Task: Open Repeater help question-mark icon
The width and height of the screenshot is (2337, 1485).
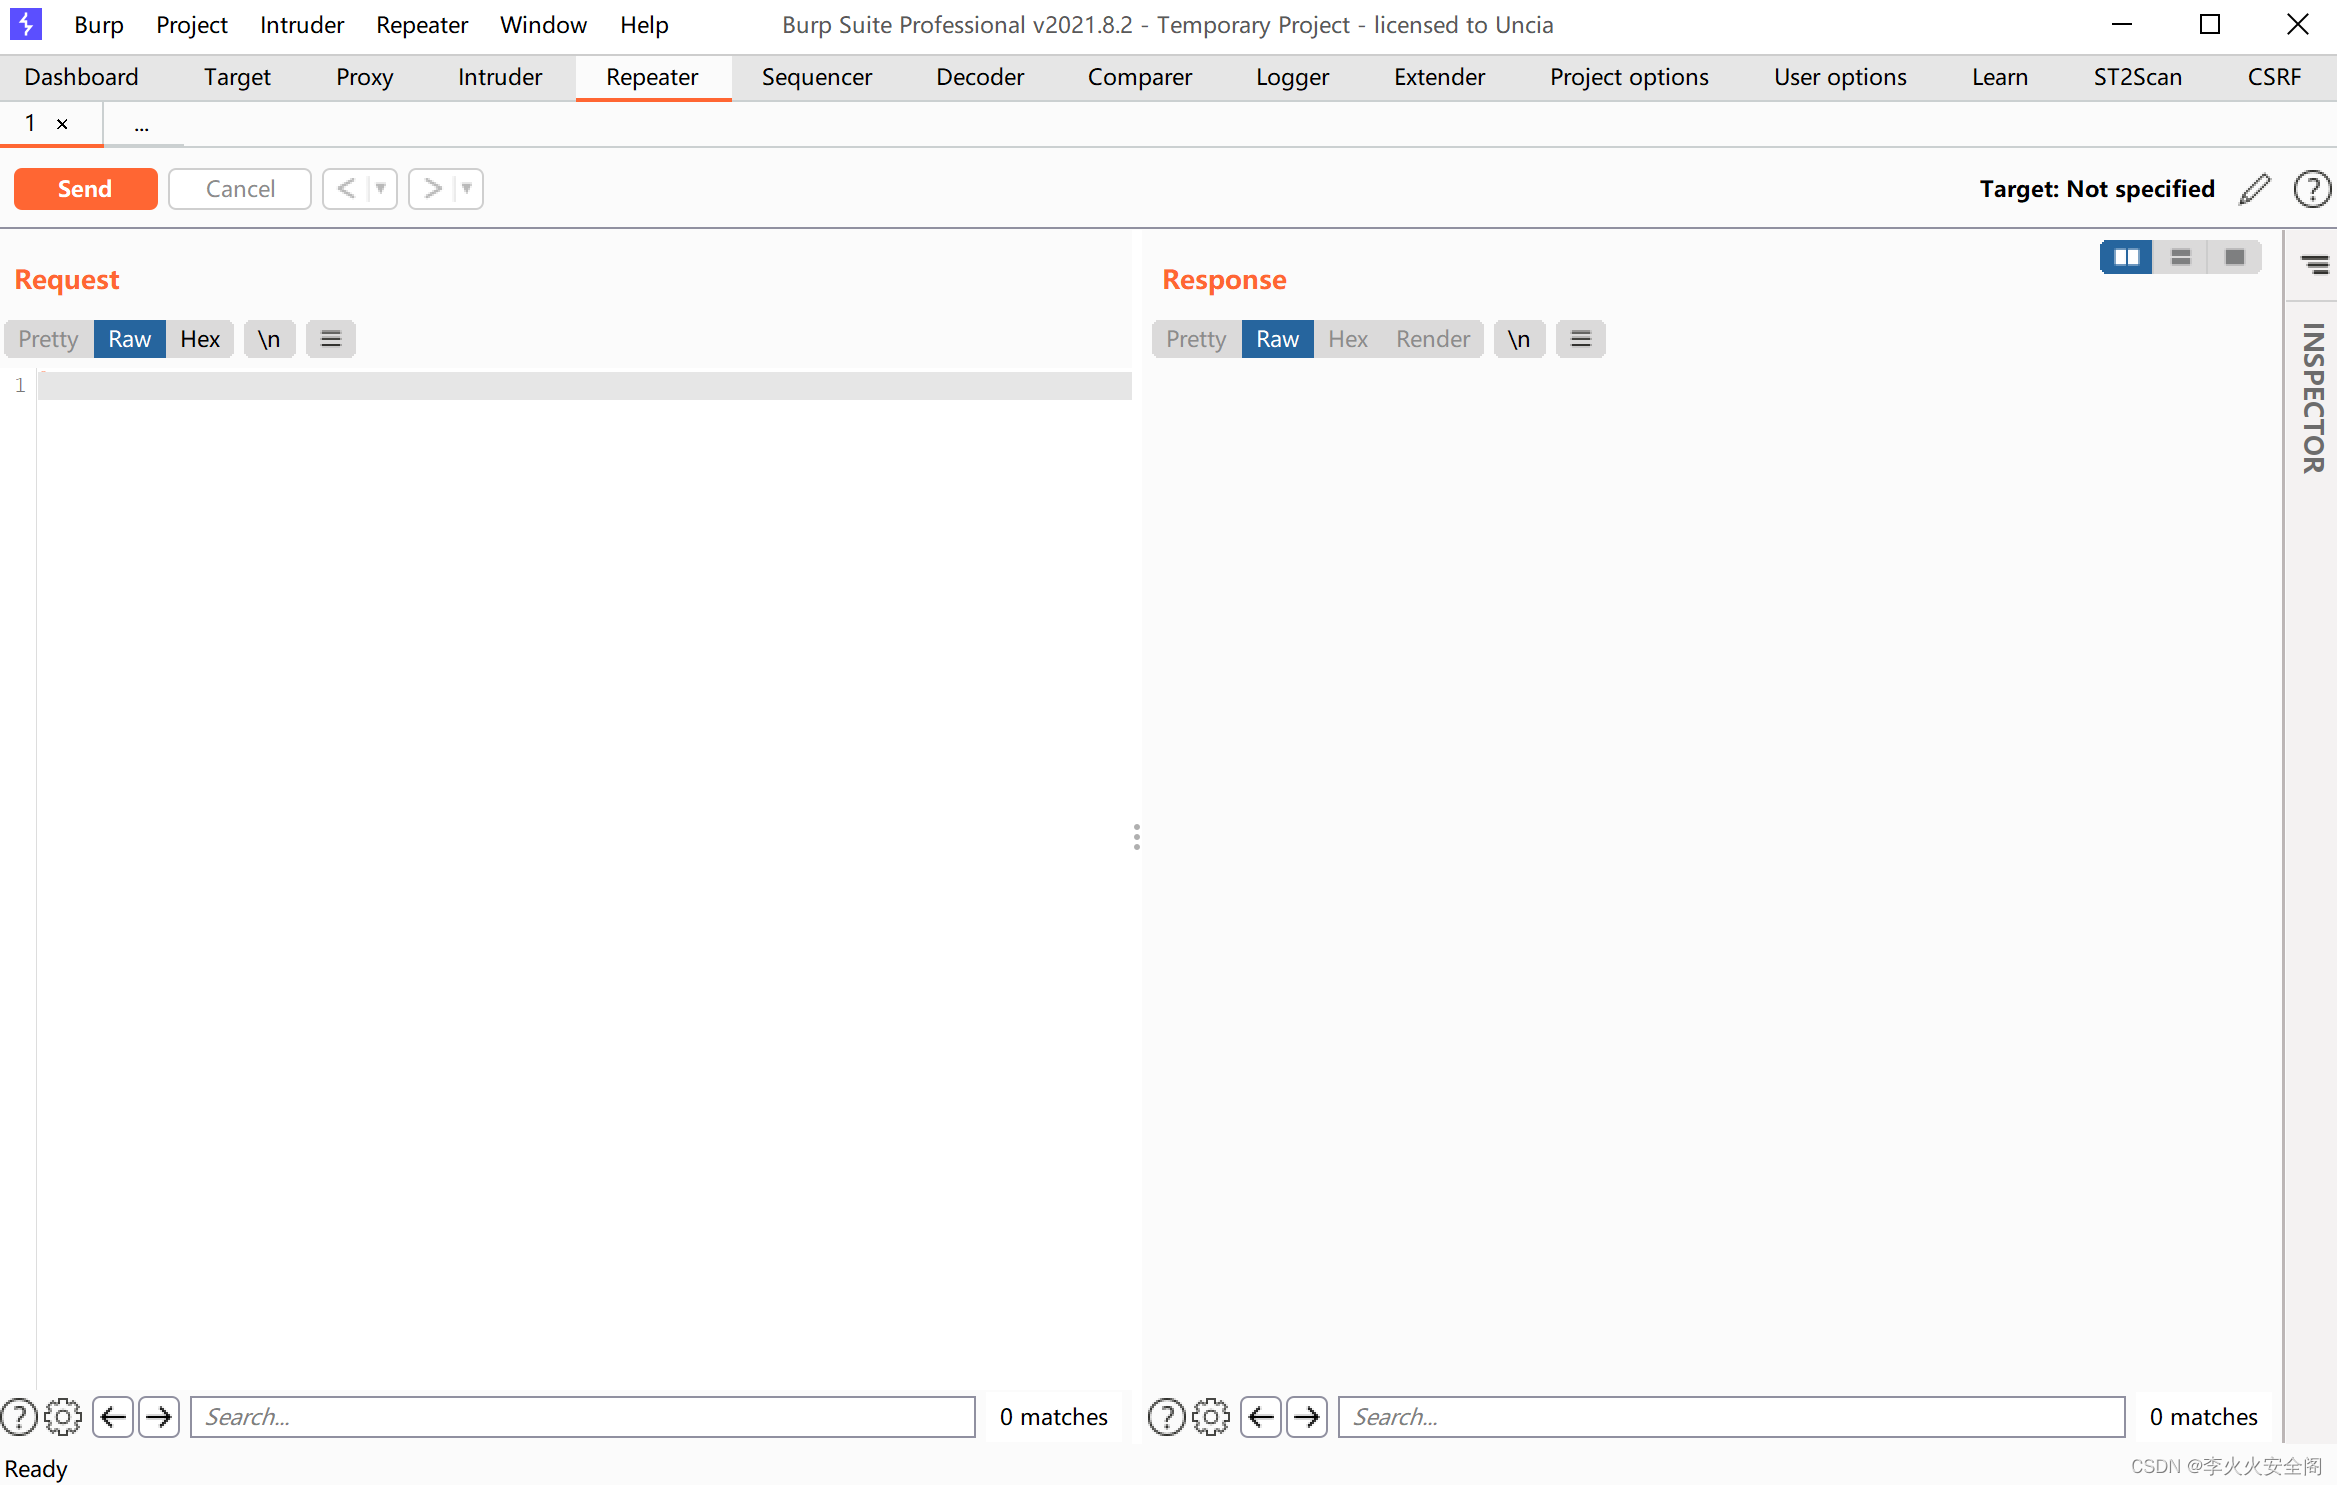Action: (2312, 189)
